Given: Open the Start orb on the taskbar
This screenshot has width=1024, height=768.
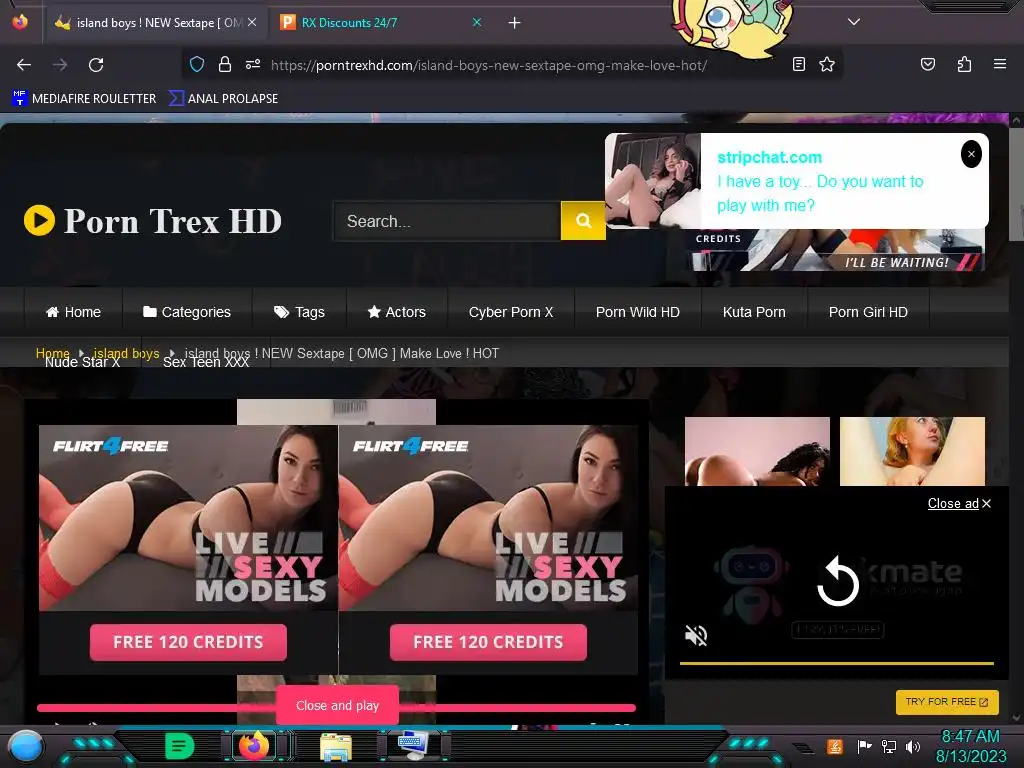Looking at the screenshot, I should [x=26, y=746].
